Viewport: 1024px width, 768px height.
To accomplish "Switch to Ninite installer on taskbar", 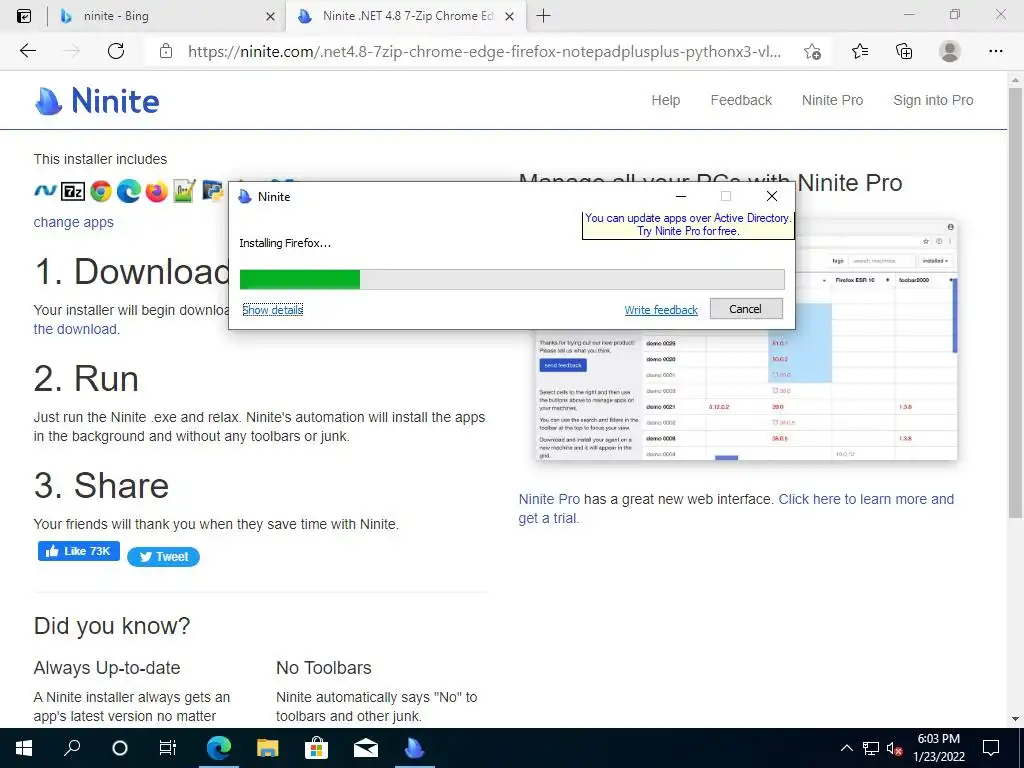I will [x=414, y=748].
